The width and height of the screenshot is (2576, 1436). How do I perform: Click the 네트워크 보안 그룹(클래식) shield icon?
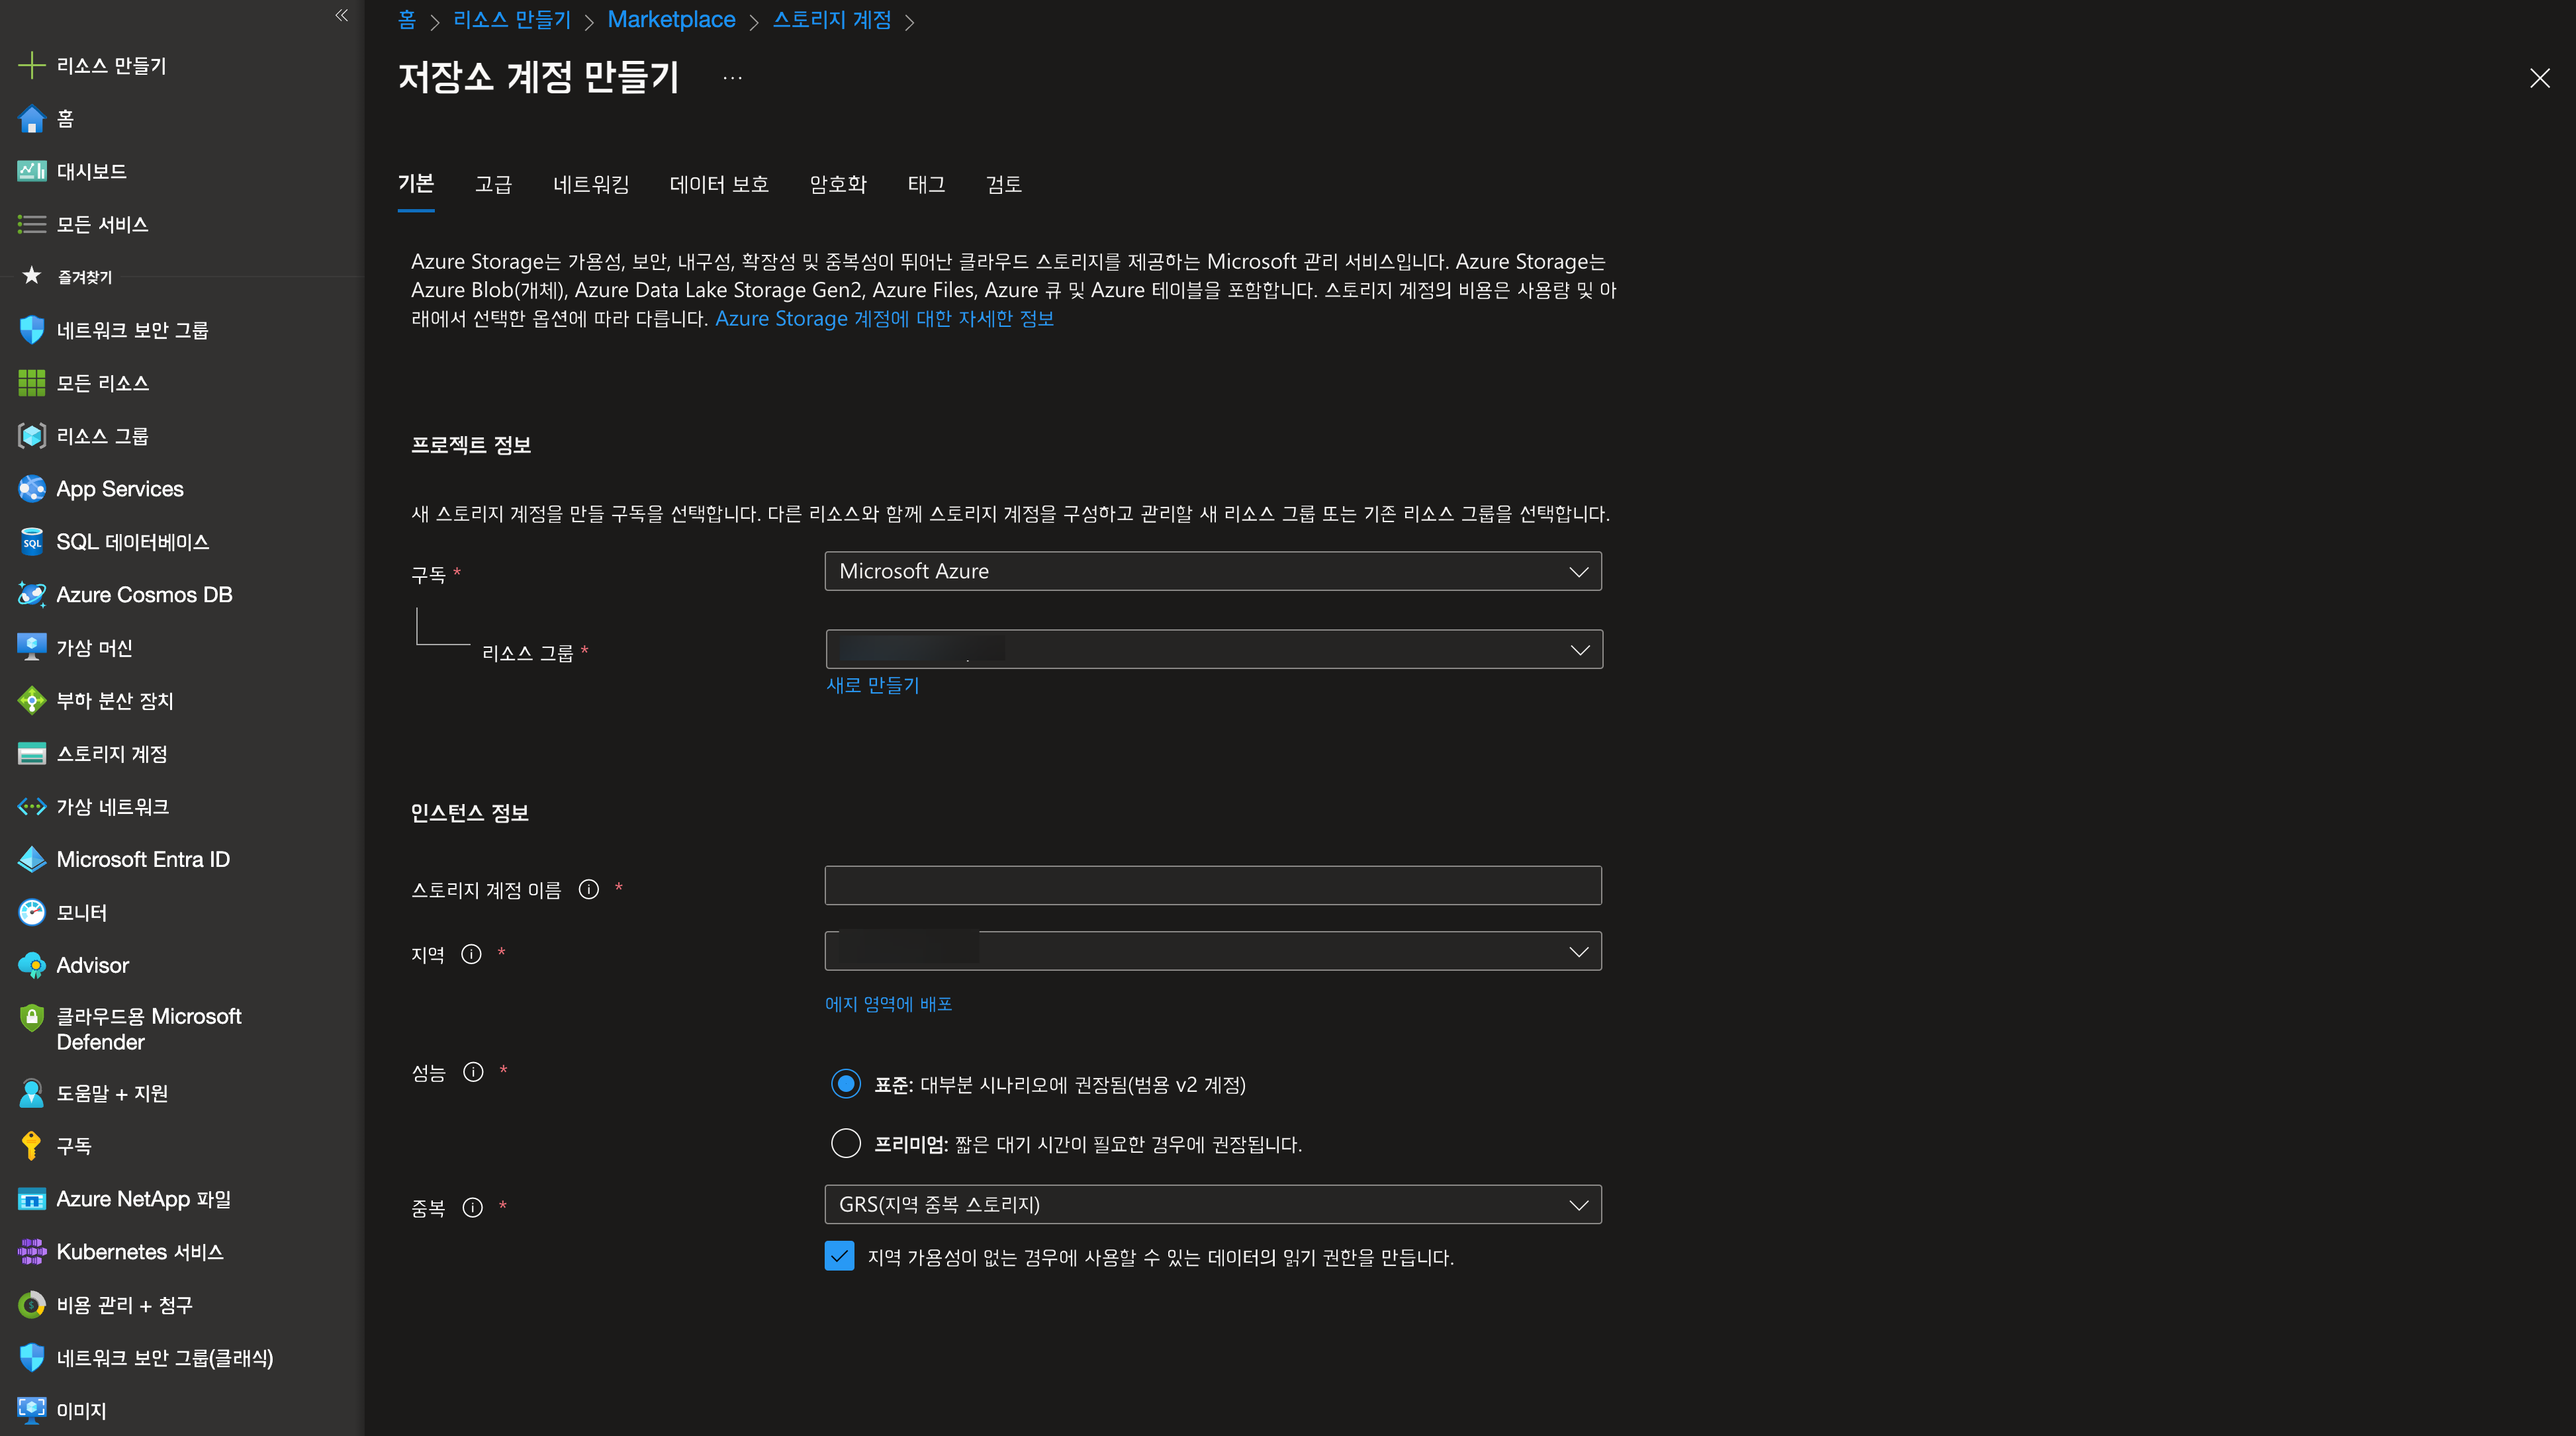click(32, 1358)
